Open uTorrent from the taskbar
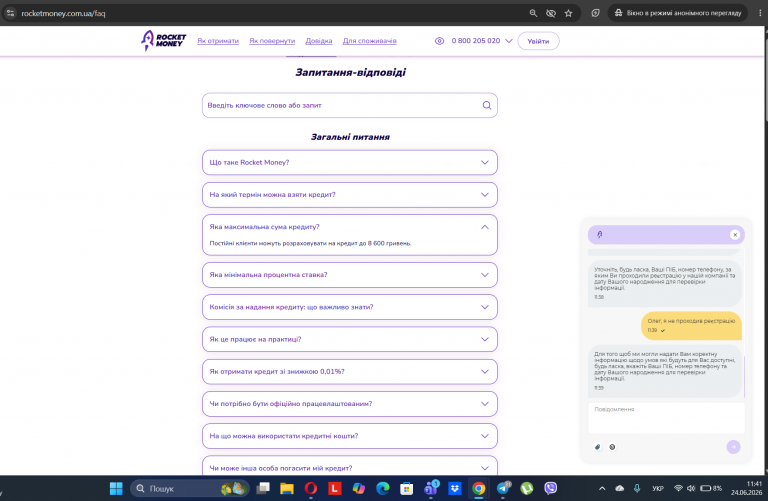 coord(527,488)
